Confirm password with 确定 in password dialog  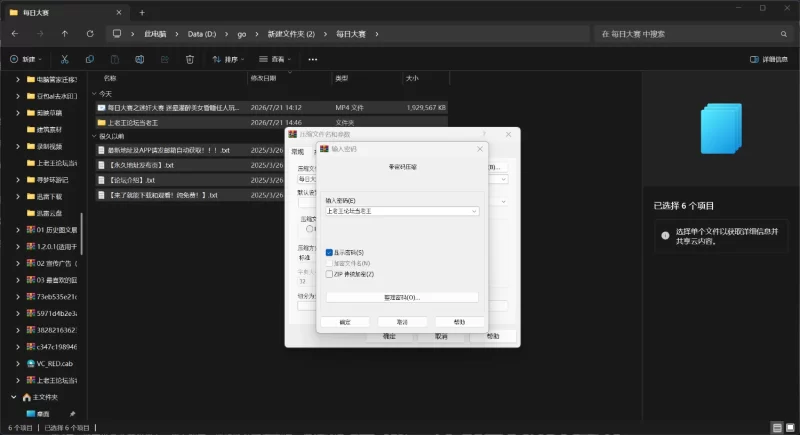tap(345, 322)
